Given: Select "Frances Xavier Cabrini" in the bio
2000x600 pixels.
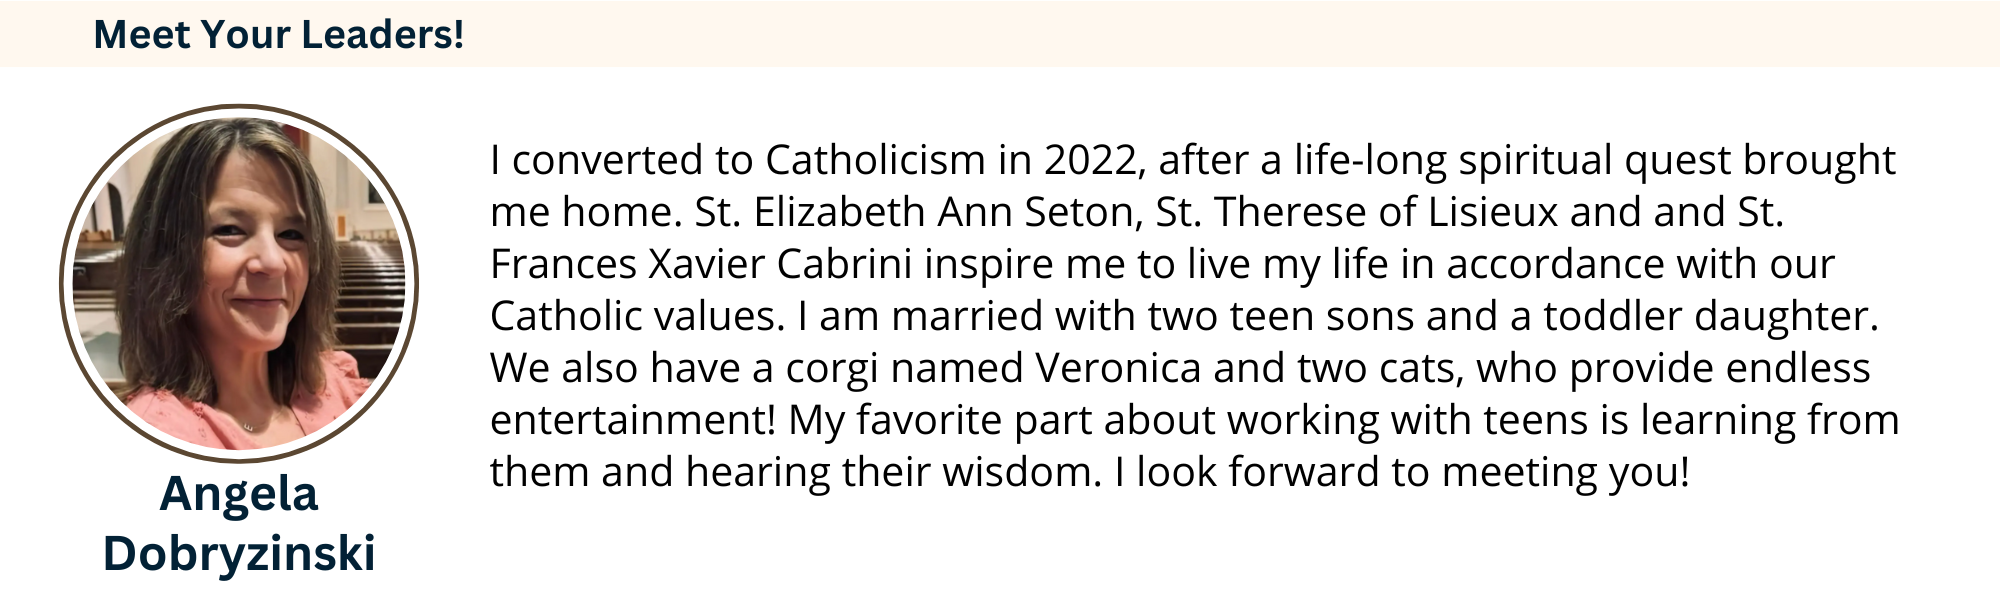Looking at the screenshot, I should coord(701,264).
